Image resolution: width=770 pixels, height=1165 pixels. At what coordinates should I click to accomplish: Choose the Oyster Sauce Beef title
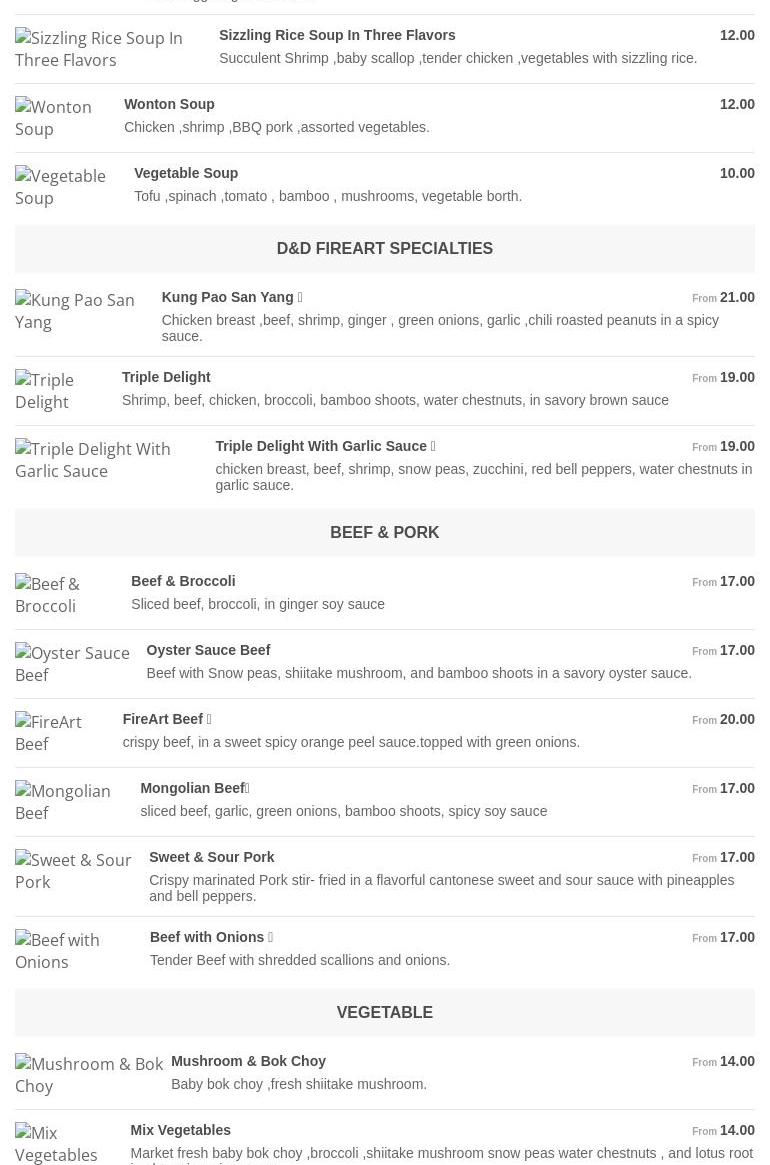[208, 650]
